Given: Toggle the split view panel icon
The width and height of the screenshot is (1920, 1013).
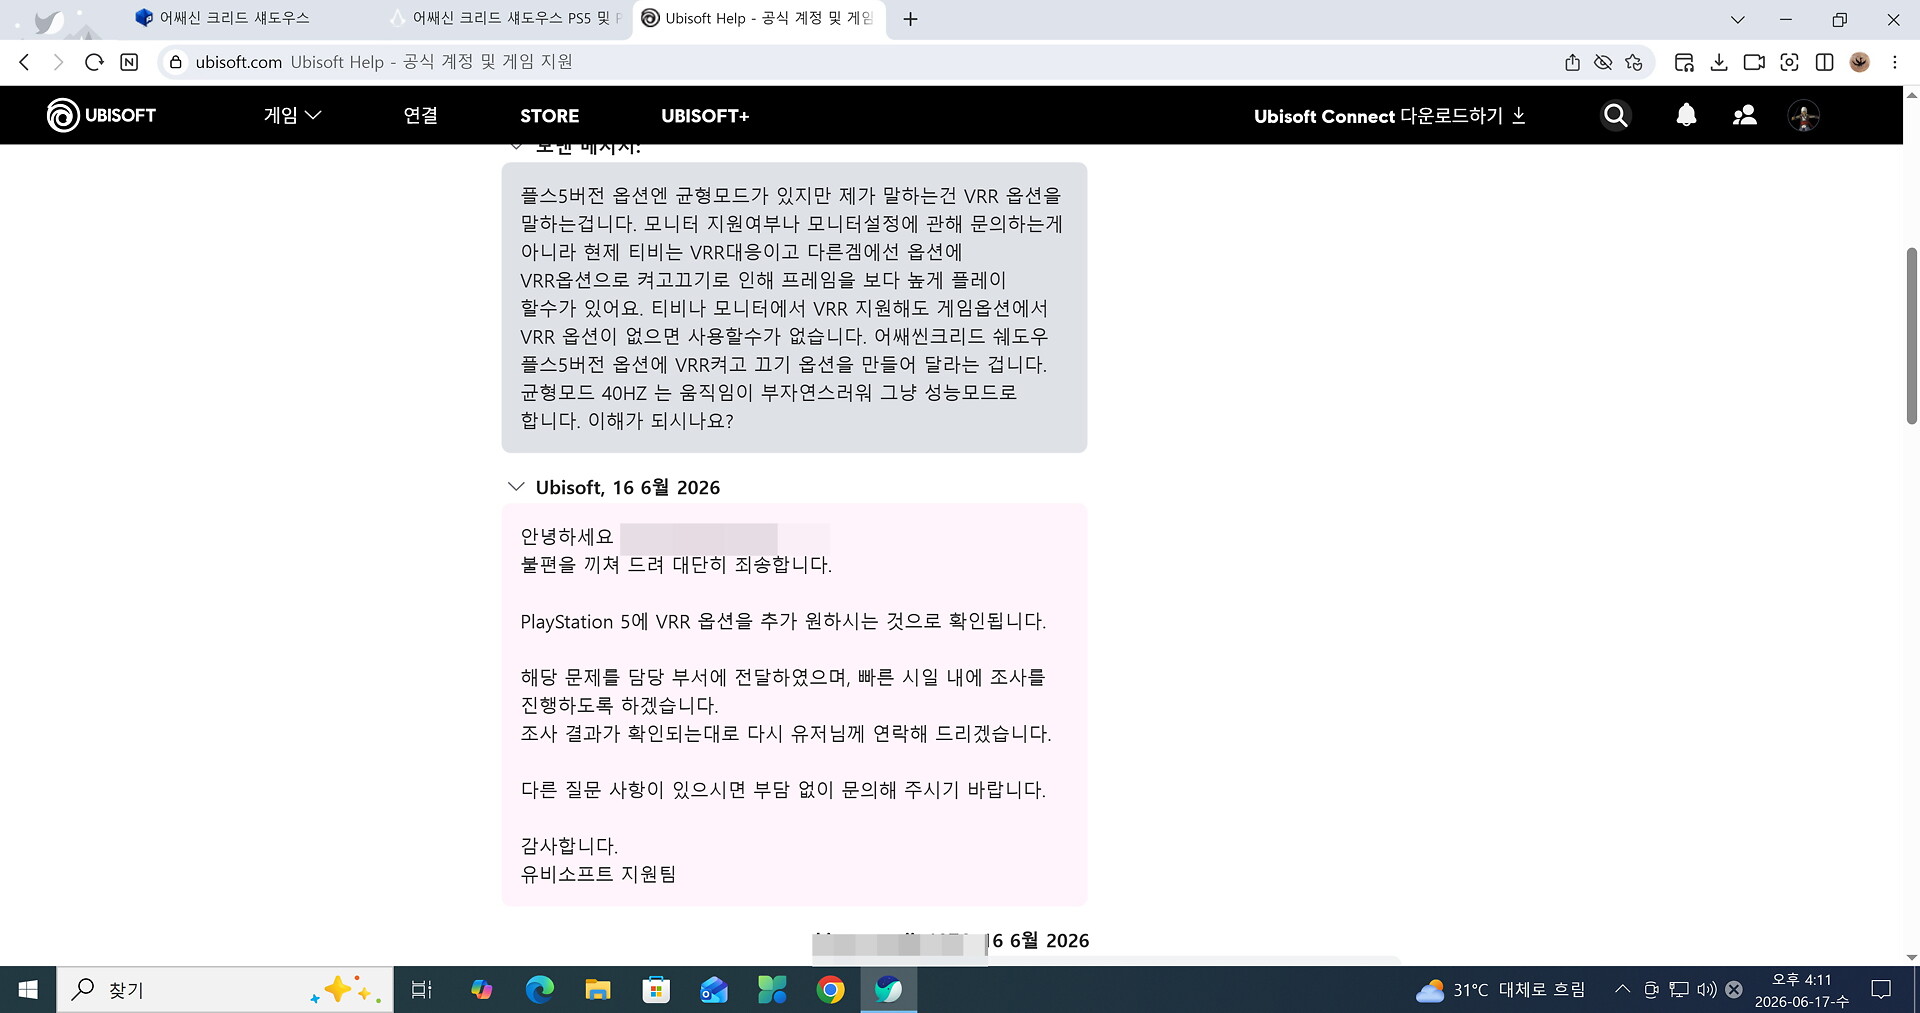Looking at the screenshot, I should (x=1824, y=62).
